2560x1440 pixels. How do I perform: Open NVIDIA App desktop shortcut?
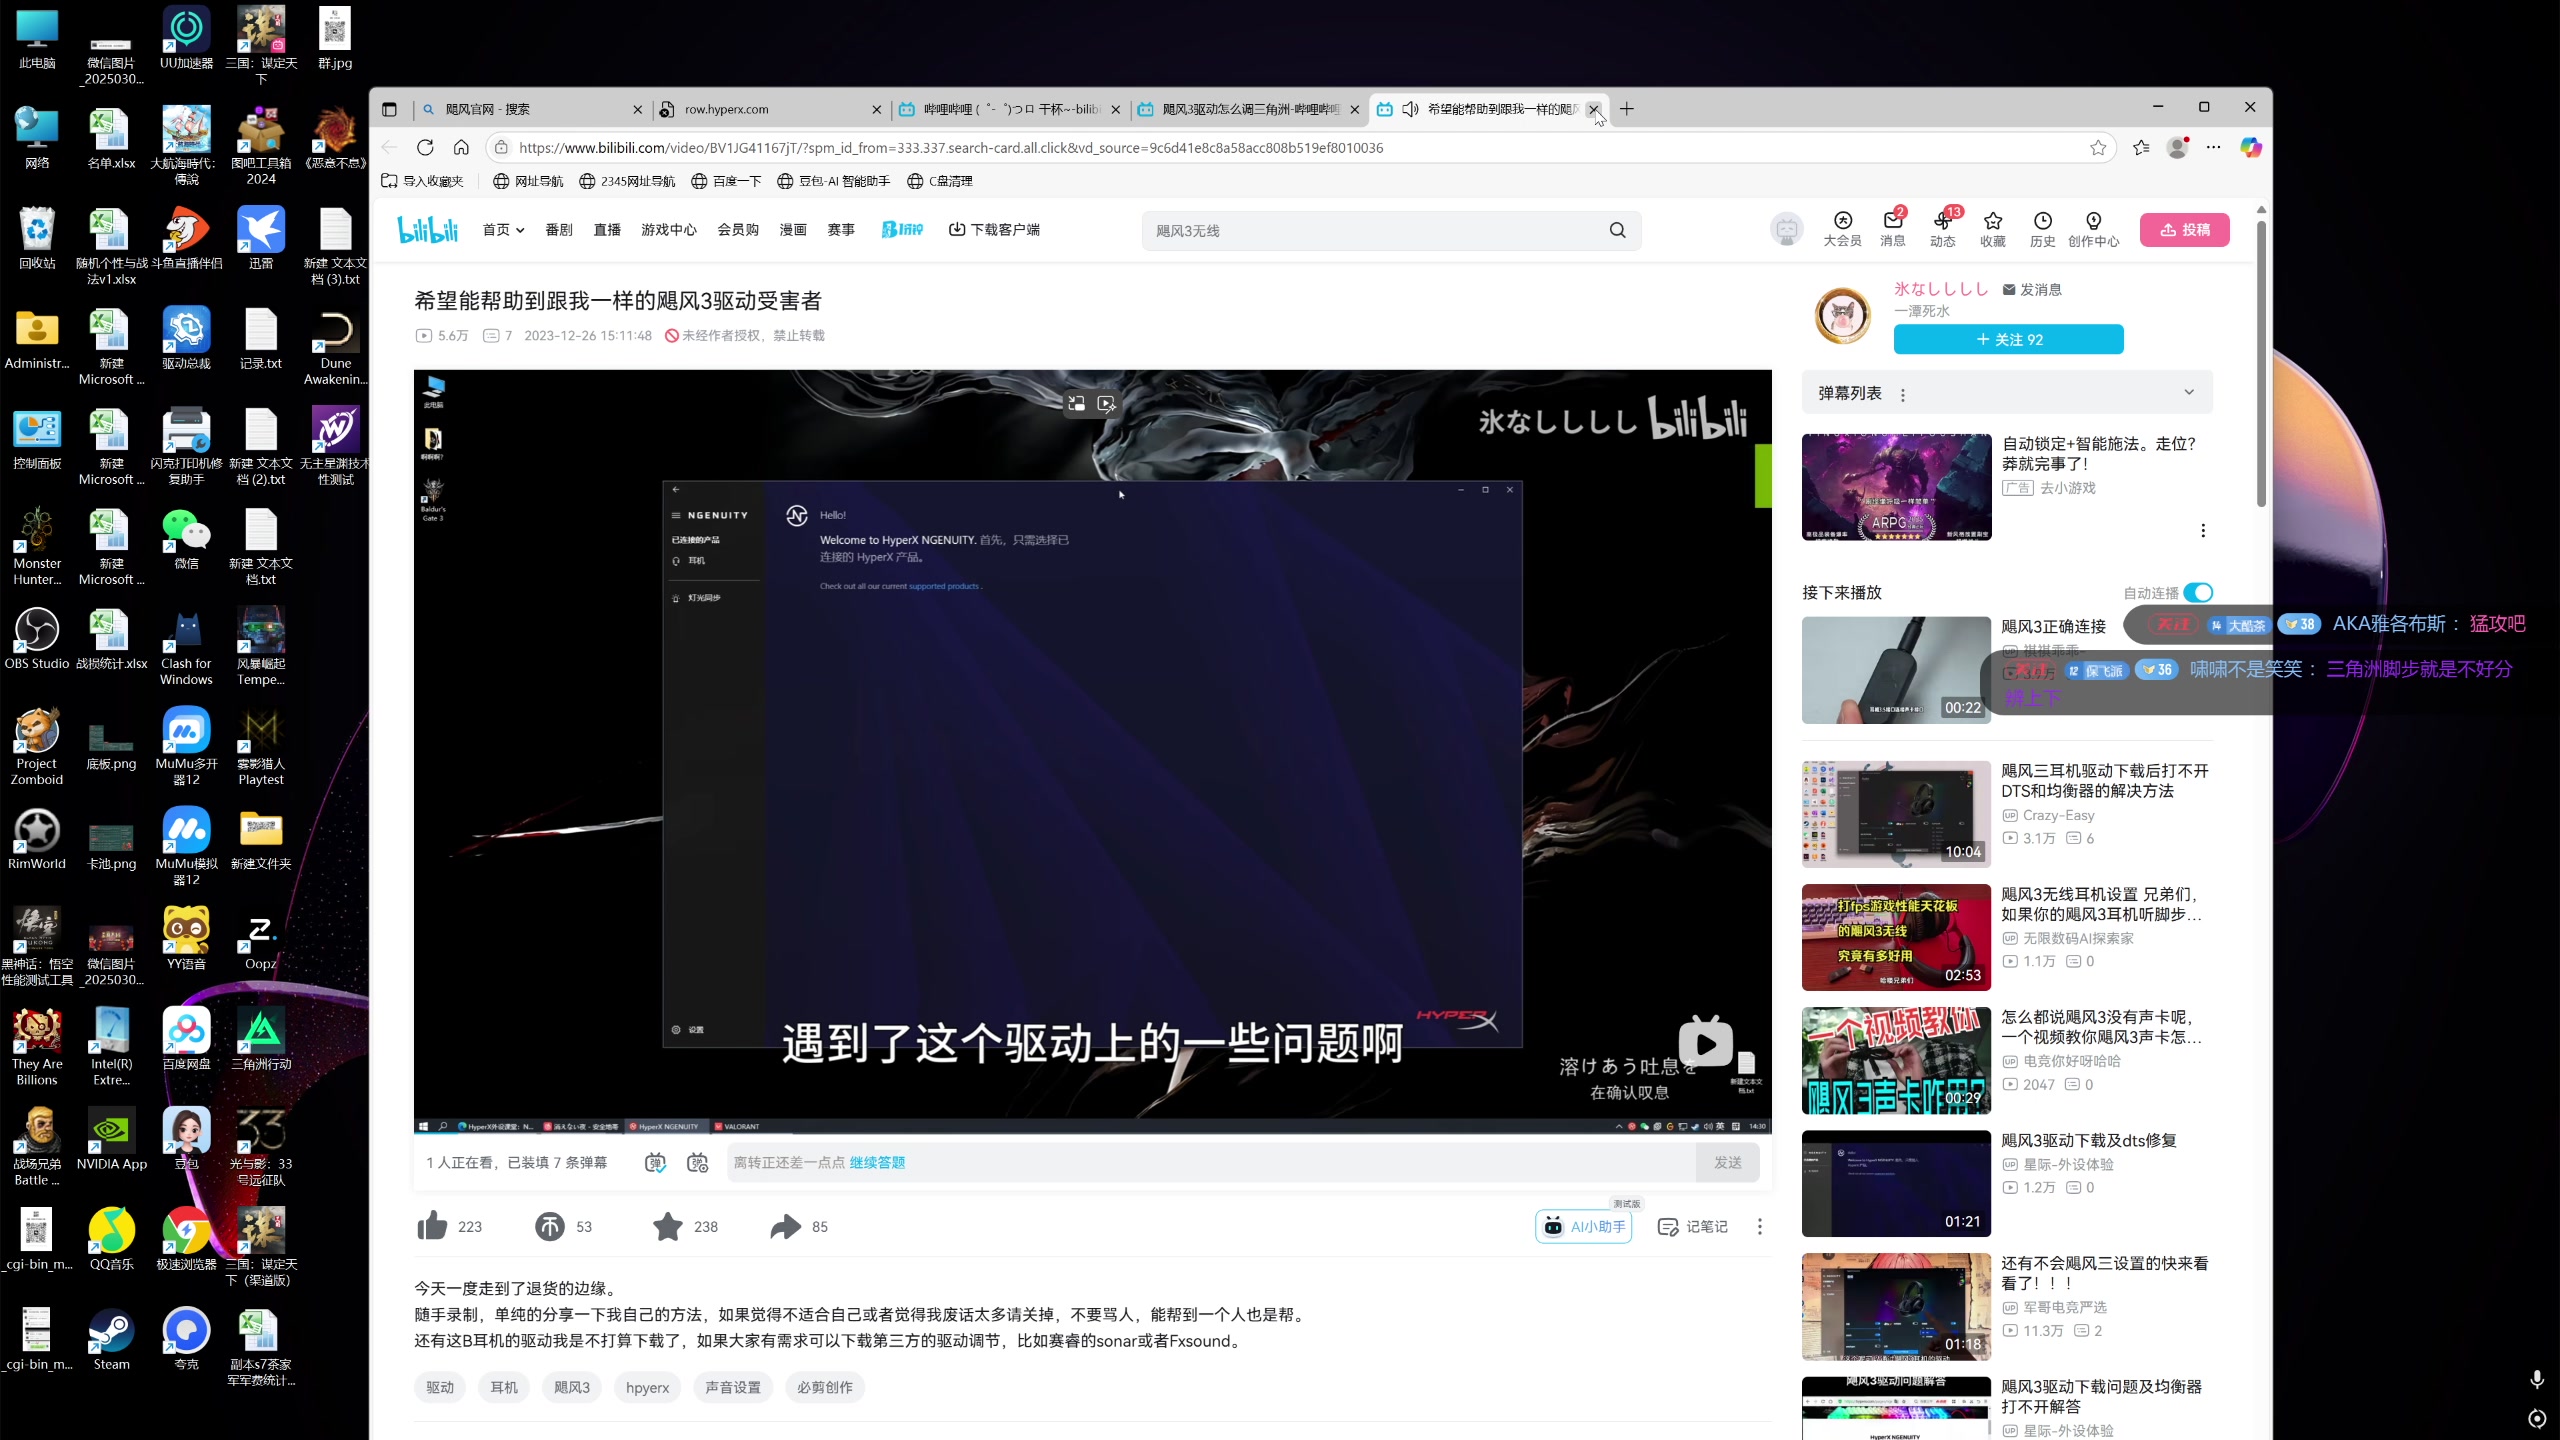(x=111, y=1139)
